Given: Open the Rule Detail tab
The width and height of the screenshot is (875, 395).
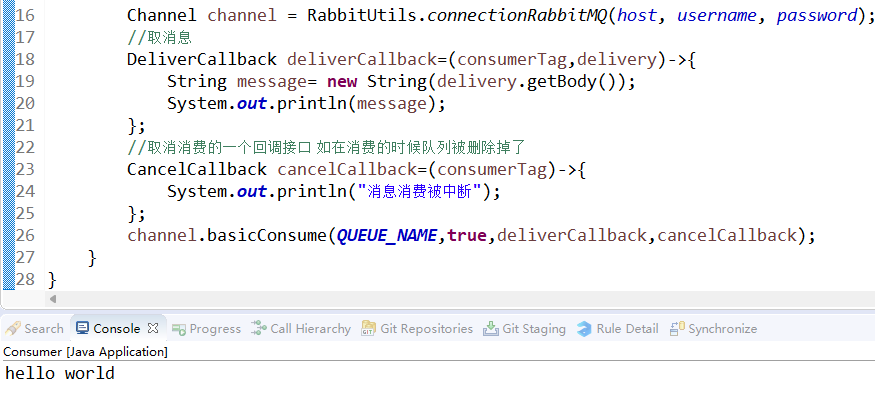Looking at the screenshot, I should coord(618,329).
